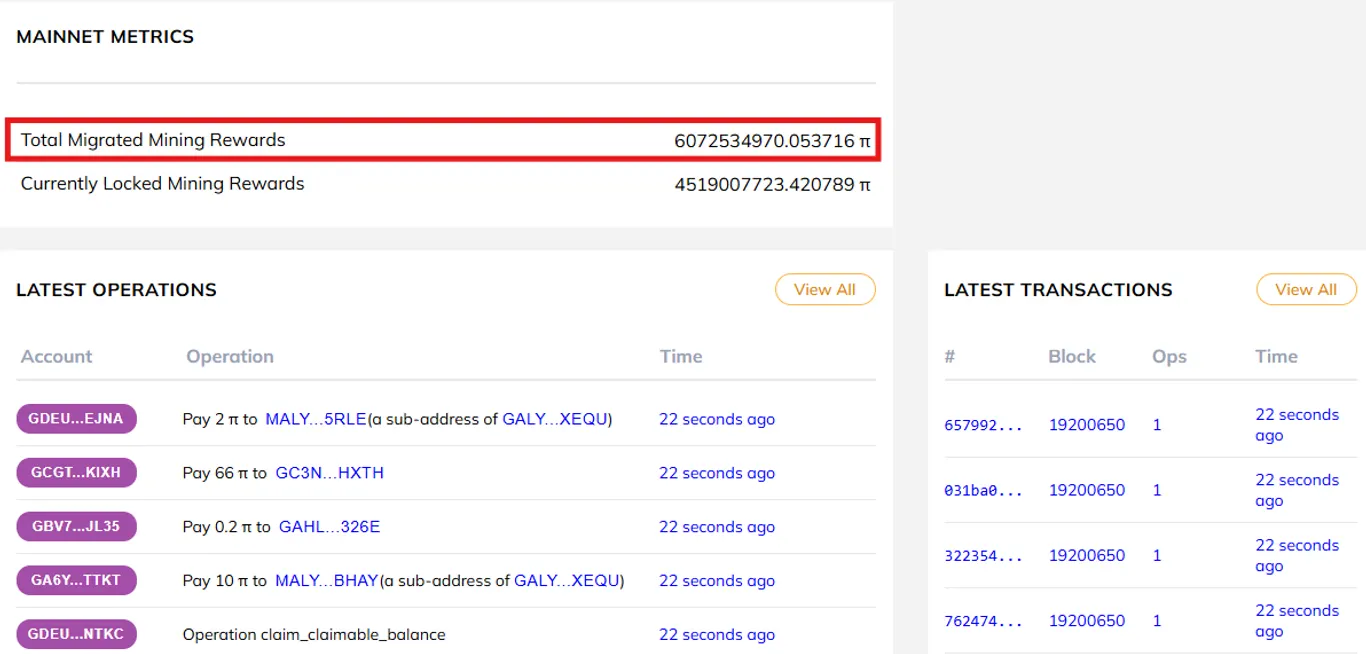Open block 19200650 in 762474 row
This screenshot has height=654, width=1366.
coord(1087,621)
